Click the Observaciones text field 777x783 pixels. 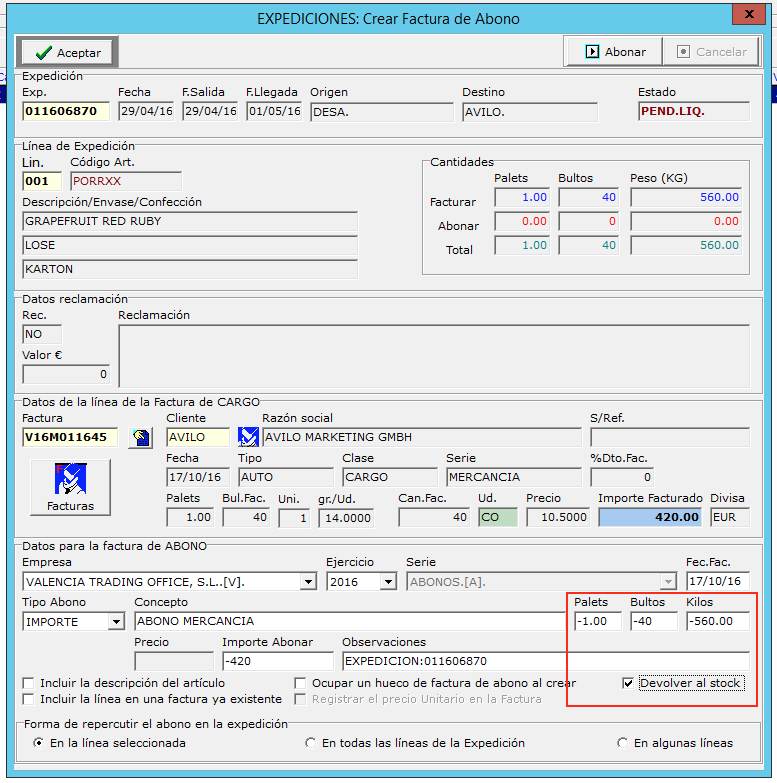click(x=545, y=661)
